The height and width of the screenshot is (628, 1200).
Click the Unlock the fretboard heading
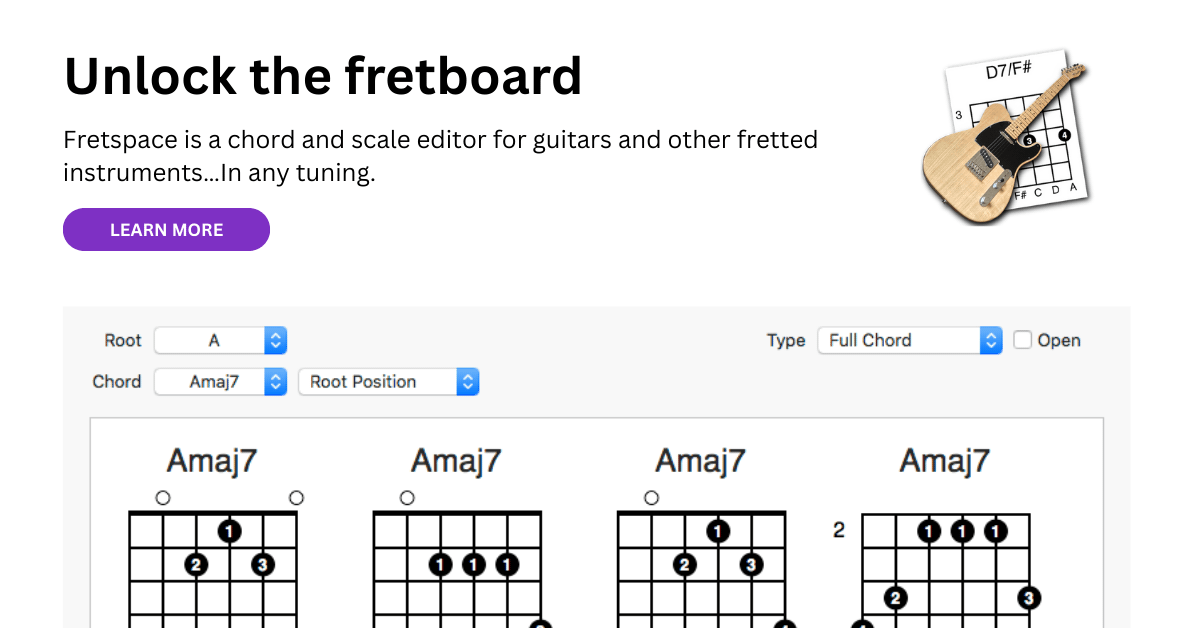323,75
